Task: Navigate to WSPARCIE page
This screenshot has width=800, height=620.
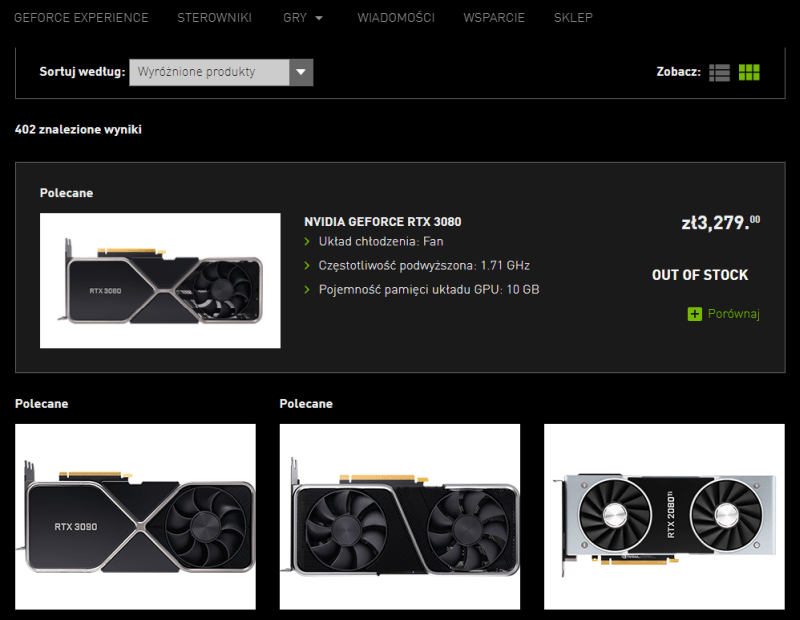Action: point(494,18)
